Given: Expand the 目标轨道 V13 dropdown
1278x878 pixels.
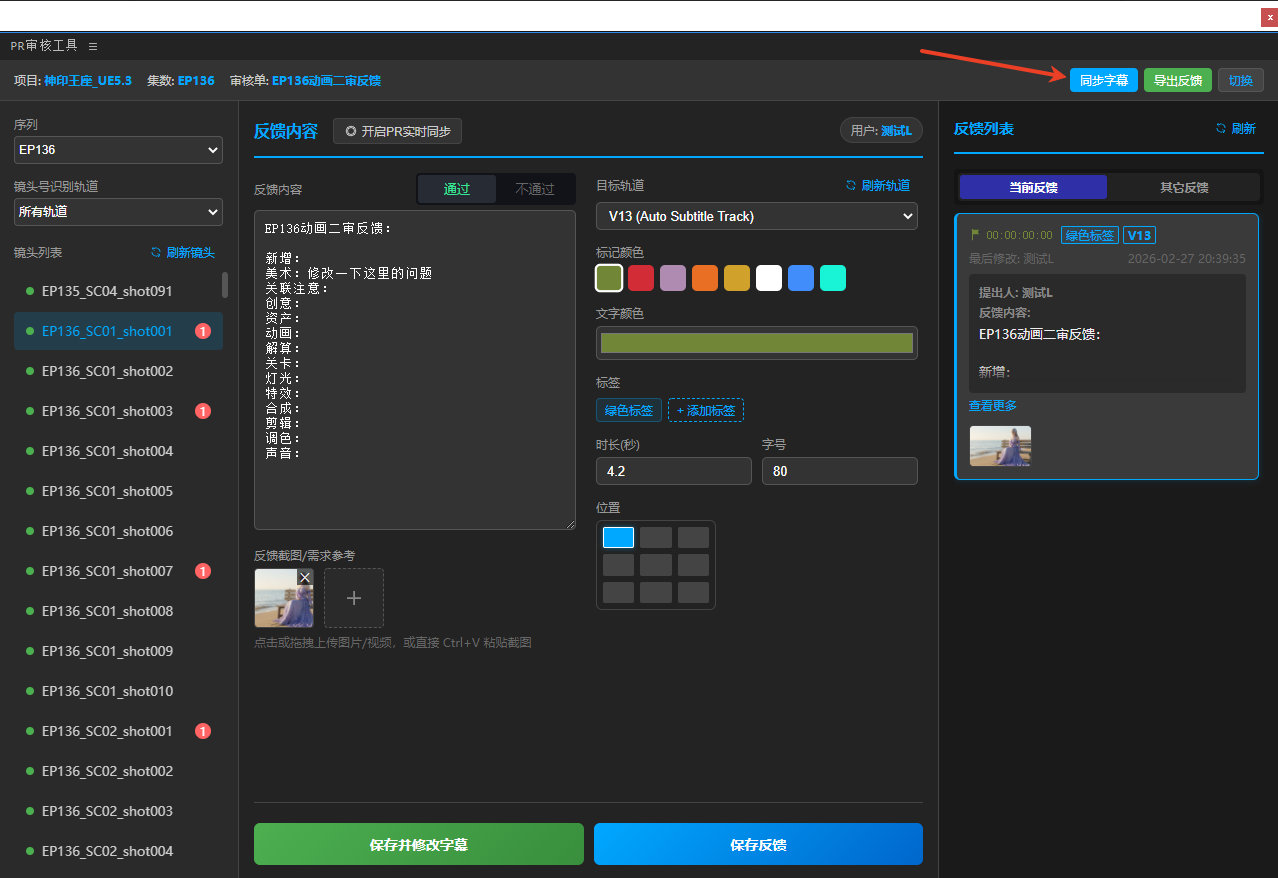Looking at the screenshot, I should click(x=756, y=216).
